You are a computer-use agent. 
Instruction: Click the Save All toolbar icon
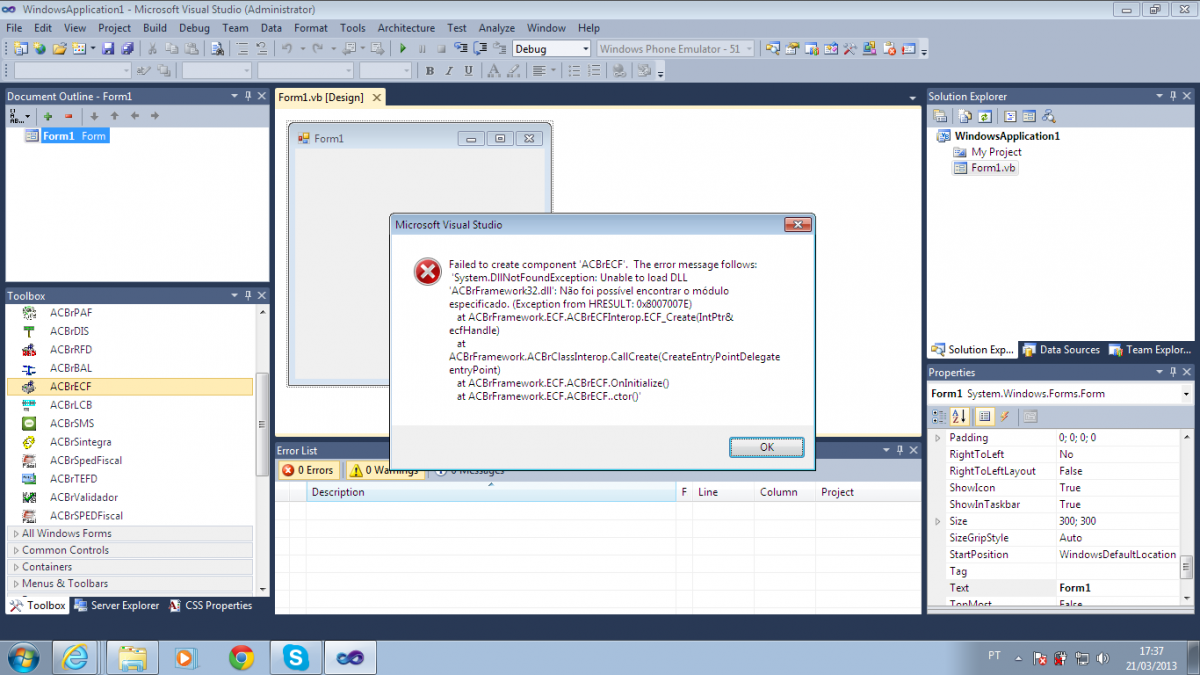(128, 48)
